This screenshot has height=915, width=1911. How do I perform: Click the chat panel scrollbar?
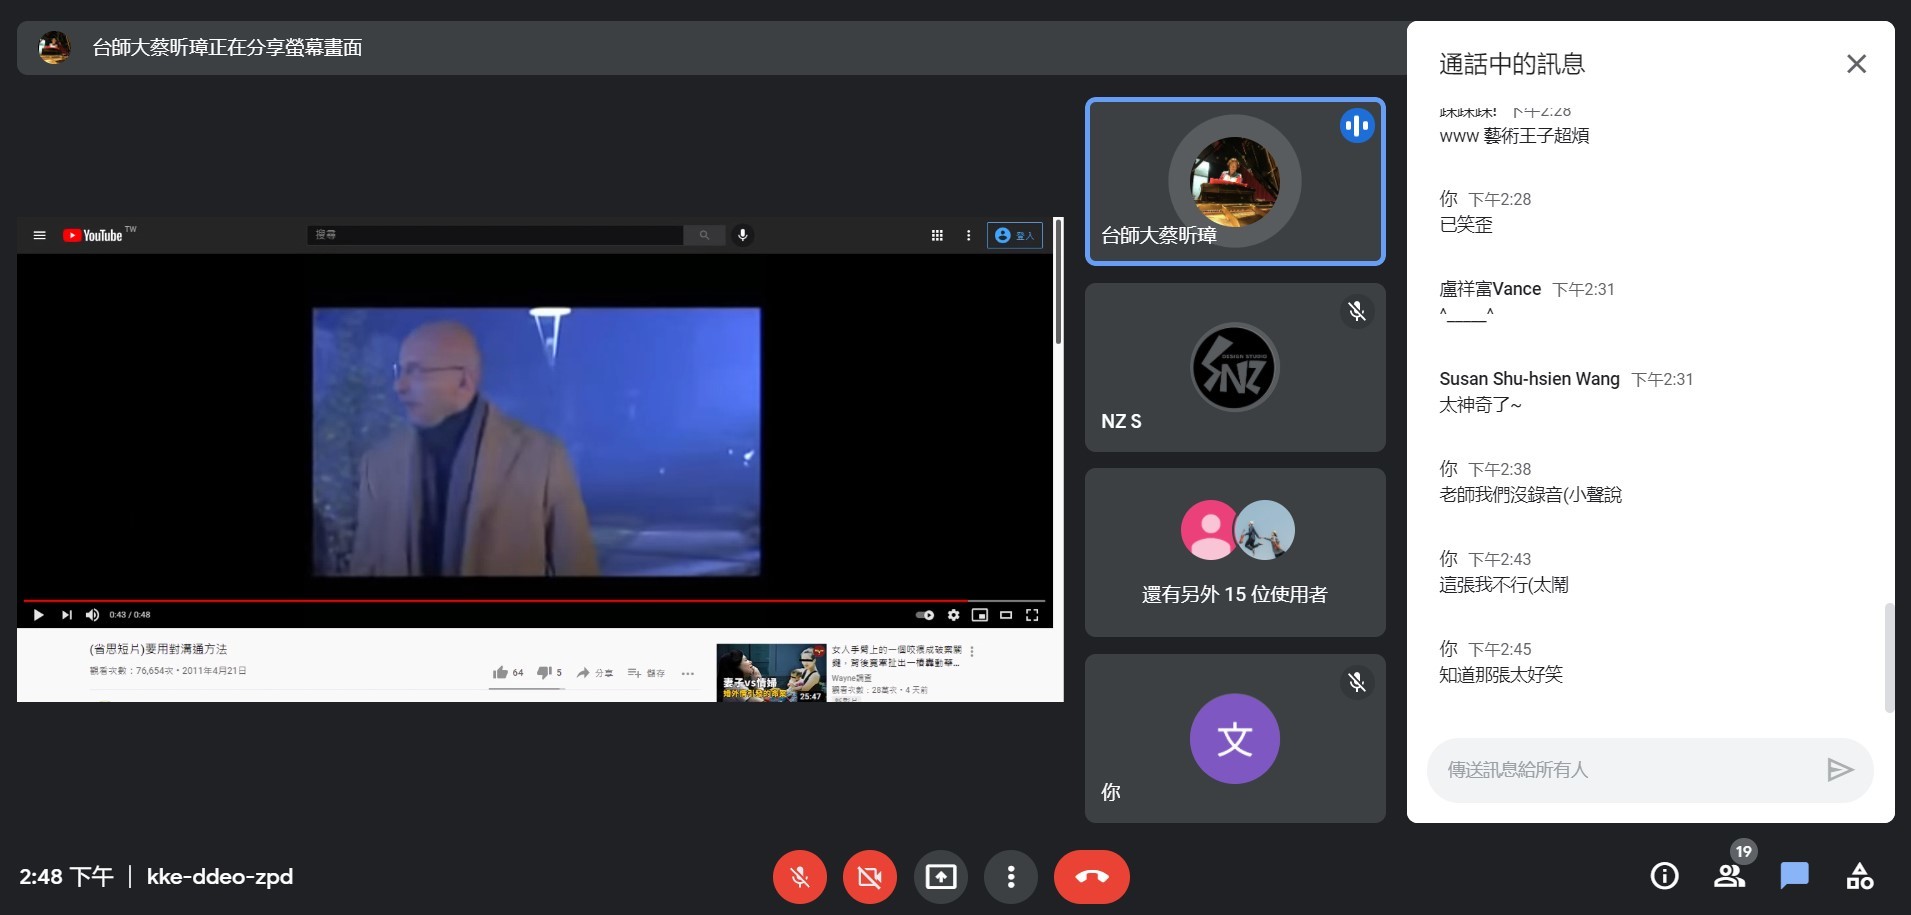(1889, 657)
